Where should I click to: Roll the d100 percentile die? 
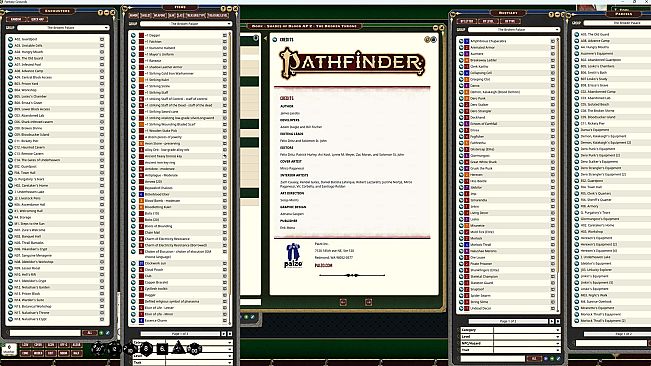194,350
